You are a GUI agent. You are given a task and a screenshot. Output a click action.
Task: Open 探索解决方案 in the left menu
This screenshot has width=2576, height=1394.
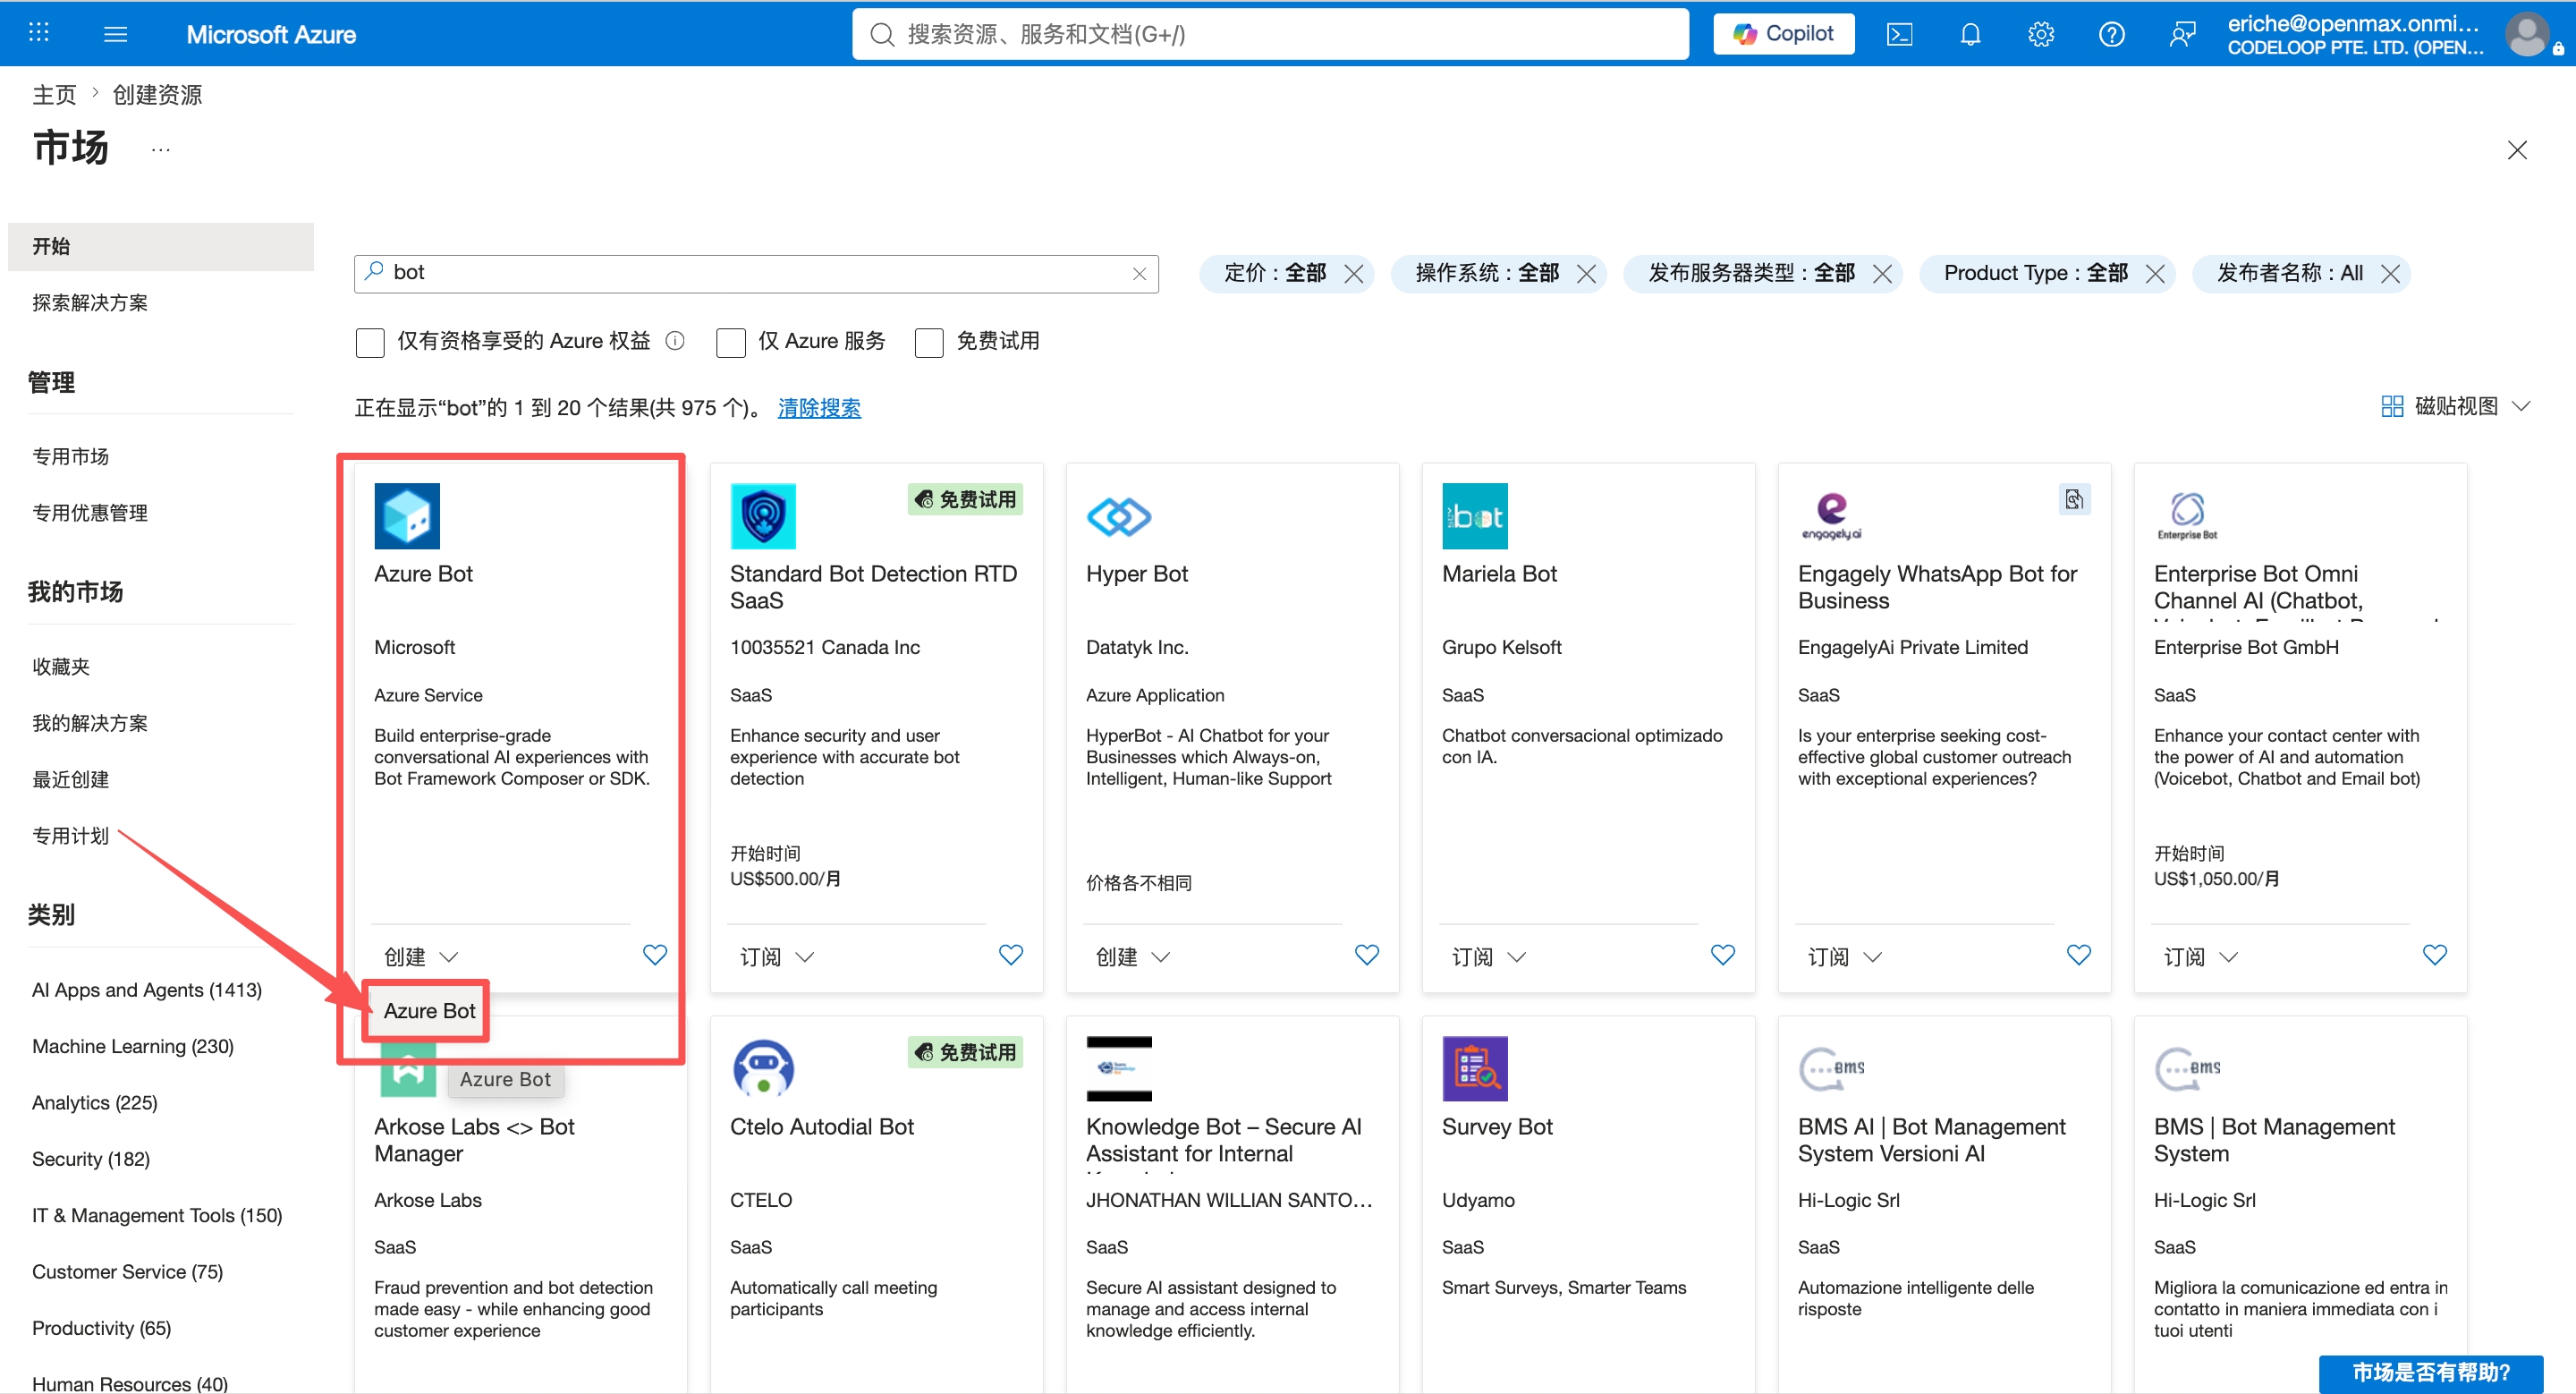[x=90, y=303]
